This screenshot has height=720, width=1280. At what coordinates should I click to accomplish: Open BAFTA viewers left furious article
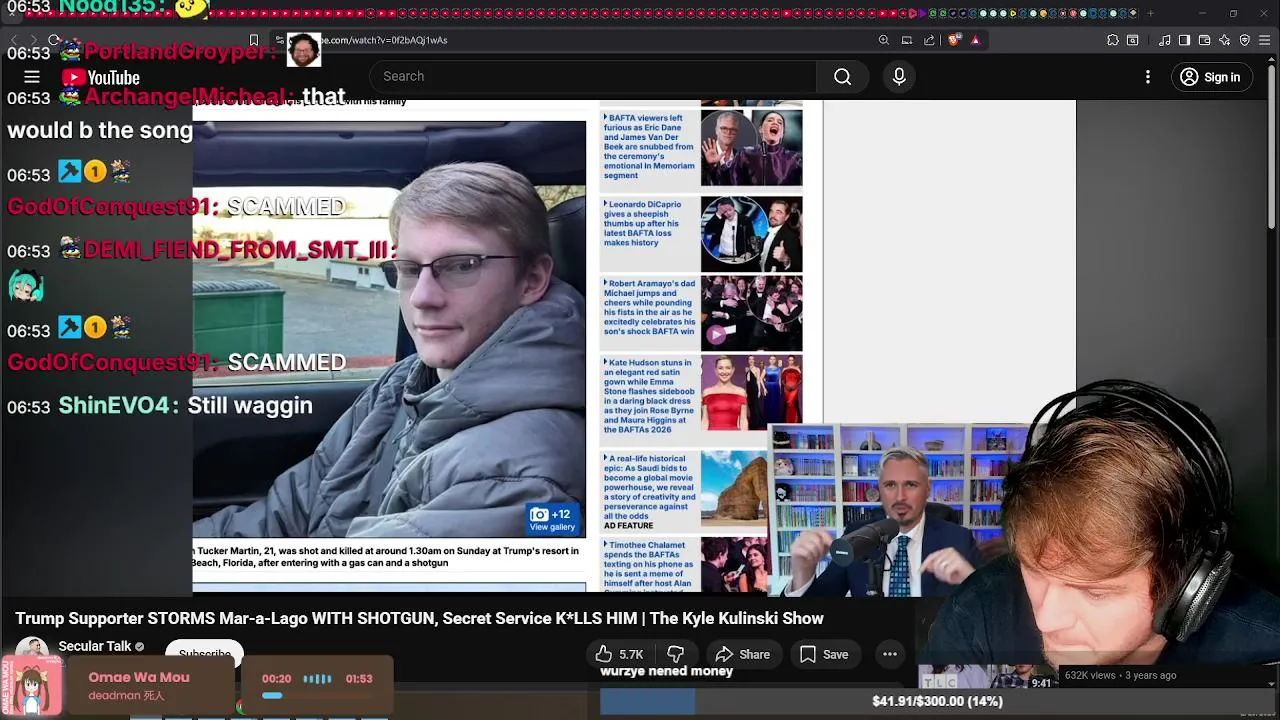click(649, 147)
